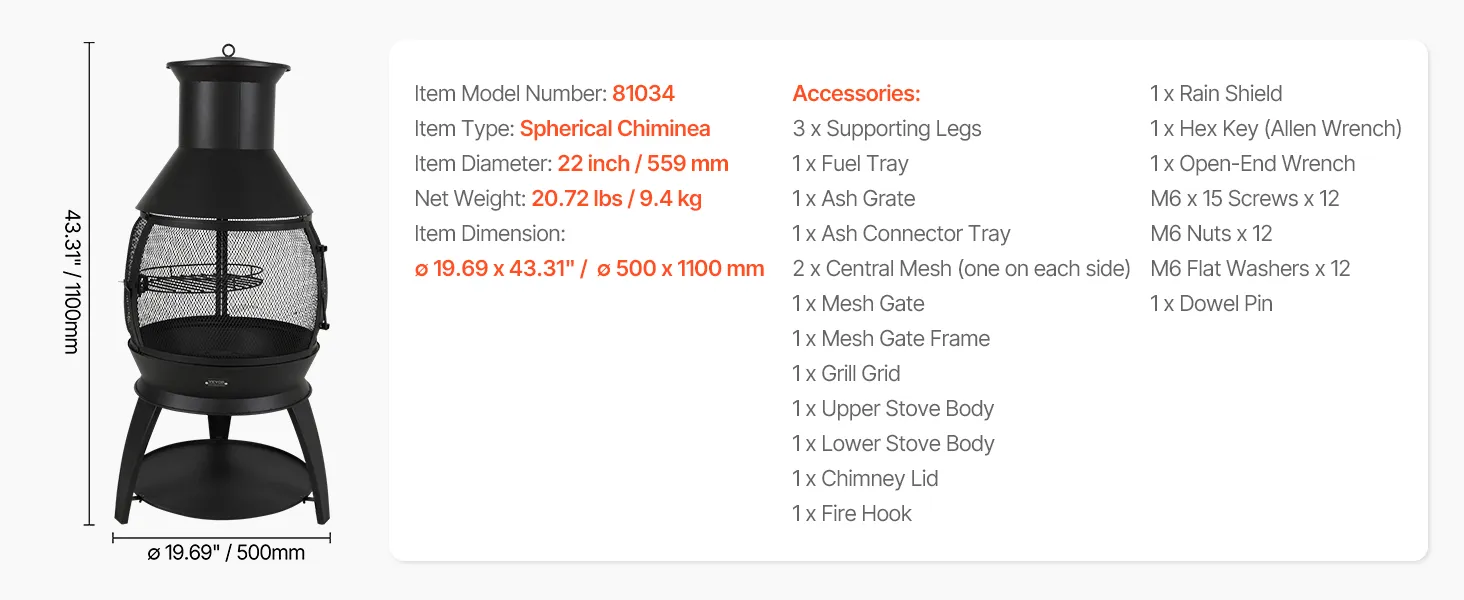Viewport: 1464px width, 600px height.
Task: Click the 22 inch / 559 mm diameter value
Action: (643, 164)
